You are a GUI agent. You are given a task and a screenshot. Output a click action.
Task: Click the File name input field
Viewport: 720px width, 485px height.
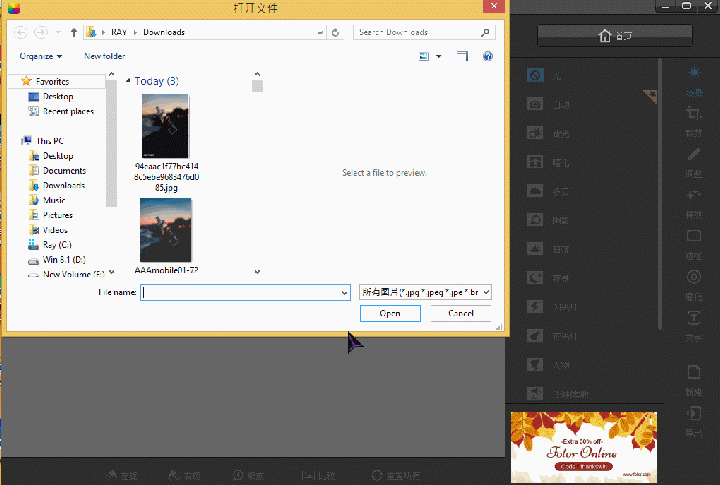pos(243,293)
